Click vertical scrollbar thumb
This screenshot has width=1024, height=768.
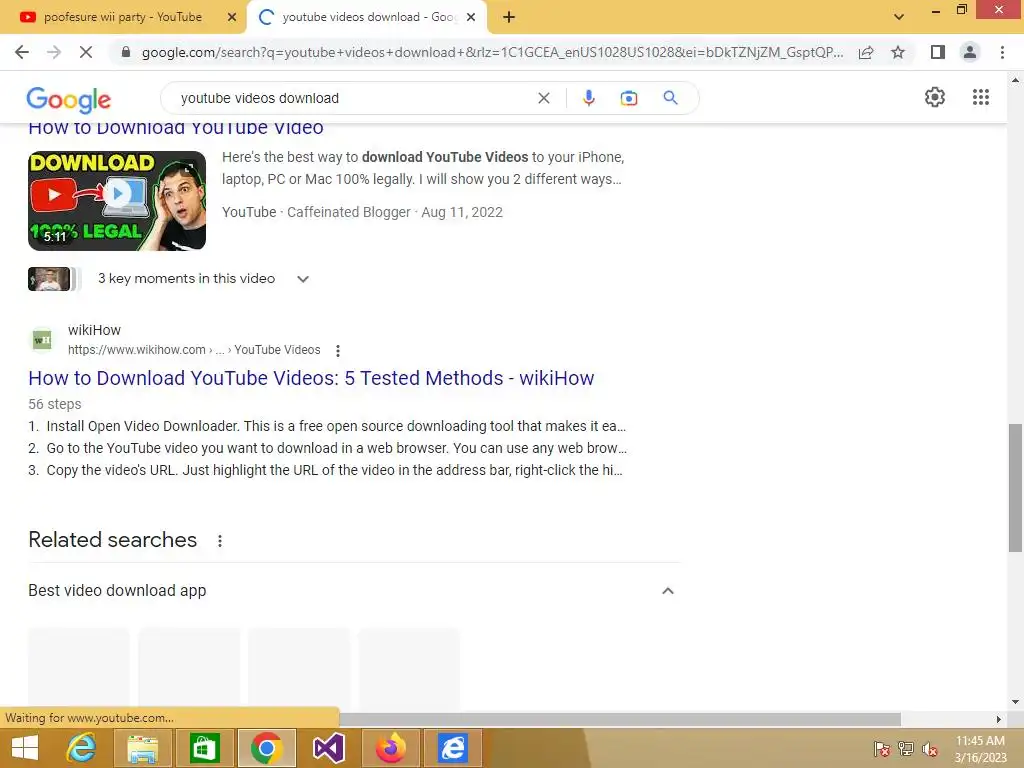click(1015, 488)
